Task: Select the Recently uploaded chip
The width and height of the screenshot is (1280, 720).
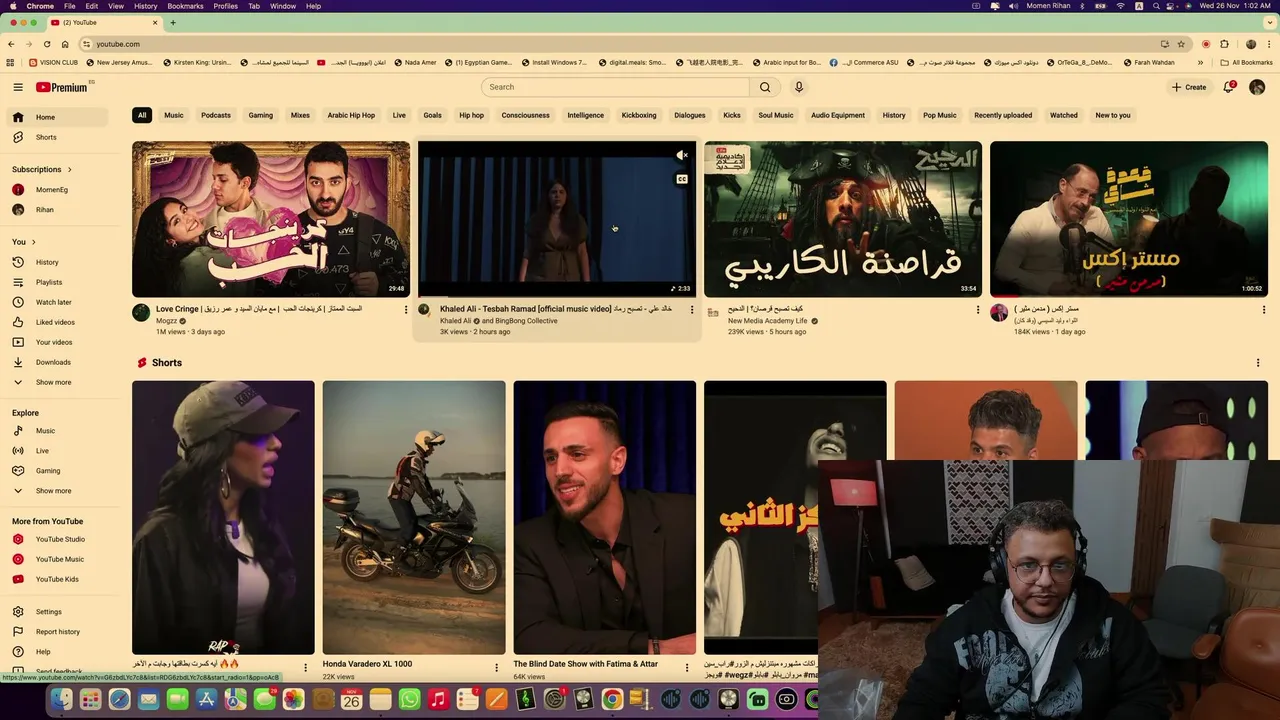Action: [x=1003, y=115]
